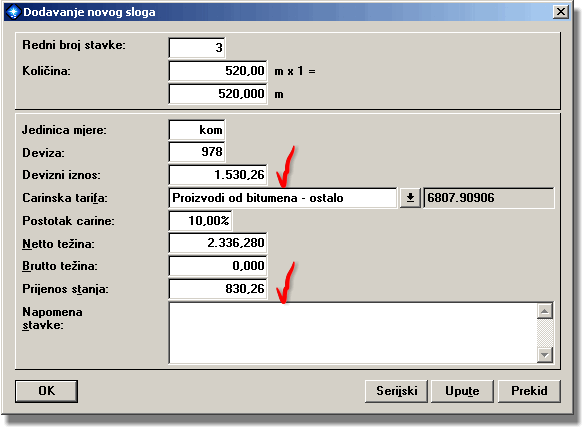Open the Carinska tarifa dropdown arrow
This screenshot has width=587, height=431.
(x=410, y=198)
